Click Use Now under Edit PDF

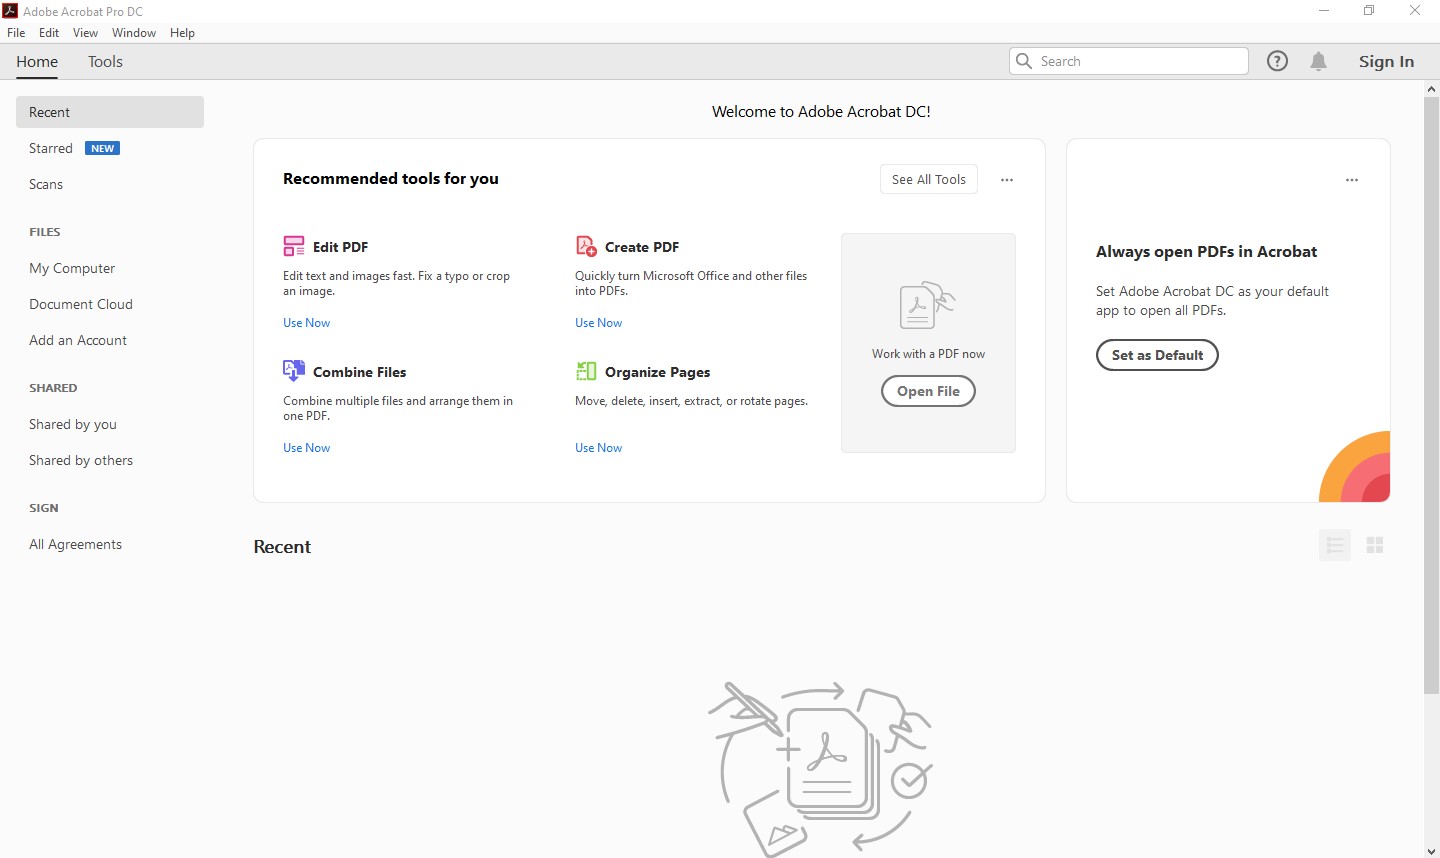[x=306, y=323]
